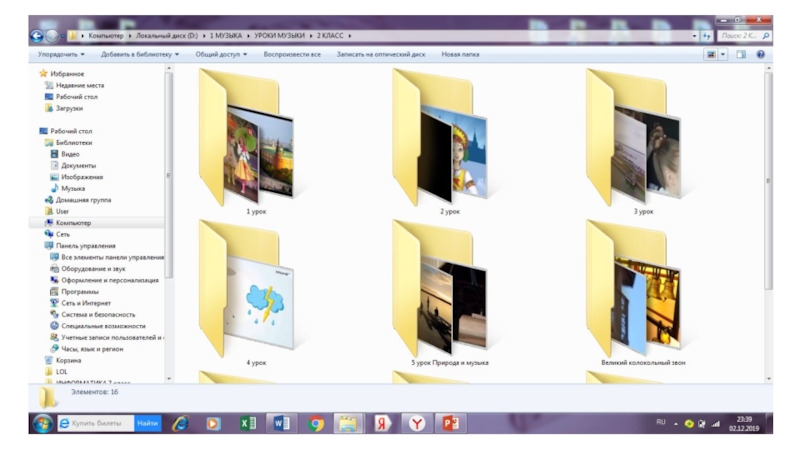Launch Excel from the taskbar
The width and height of the screenshot is (800, 450).
click(x=247, y=423)
